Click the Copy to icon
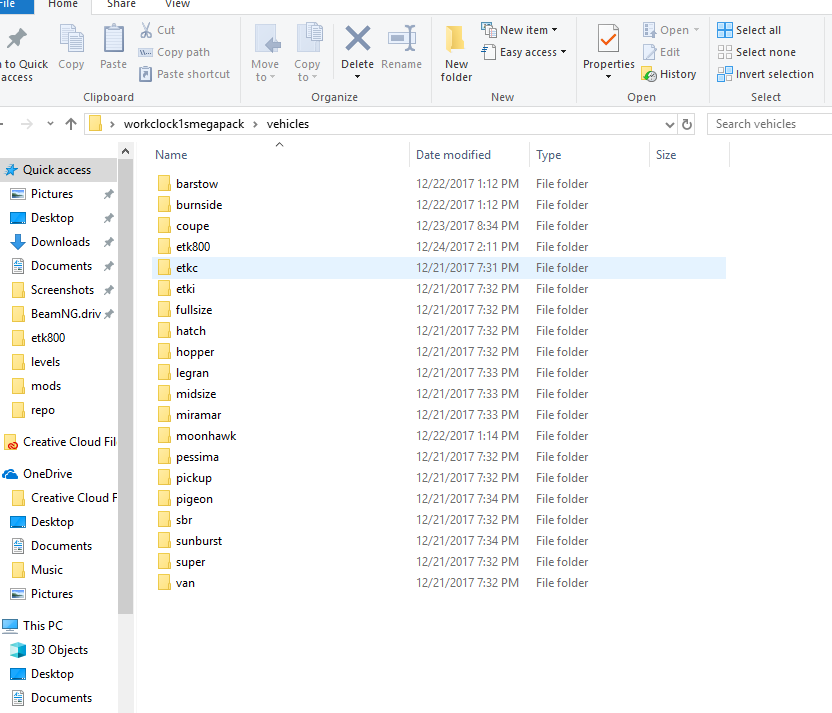The width and height of the screenshot is (832, 713). (309, 37)
